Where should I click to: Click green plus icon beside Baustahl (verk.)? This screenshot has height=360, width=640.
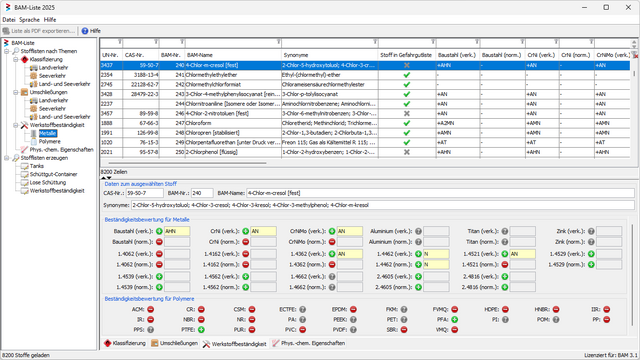tap(159, 231)
